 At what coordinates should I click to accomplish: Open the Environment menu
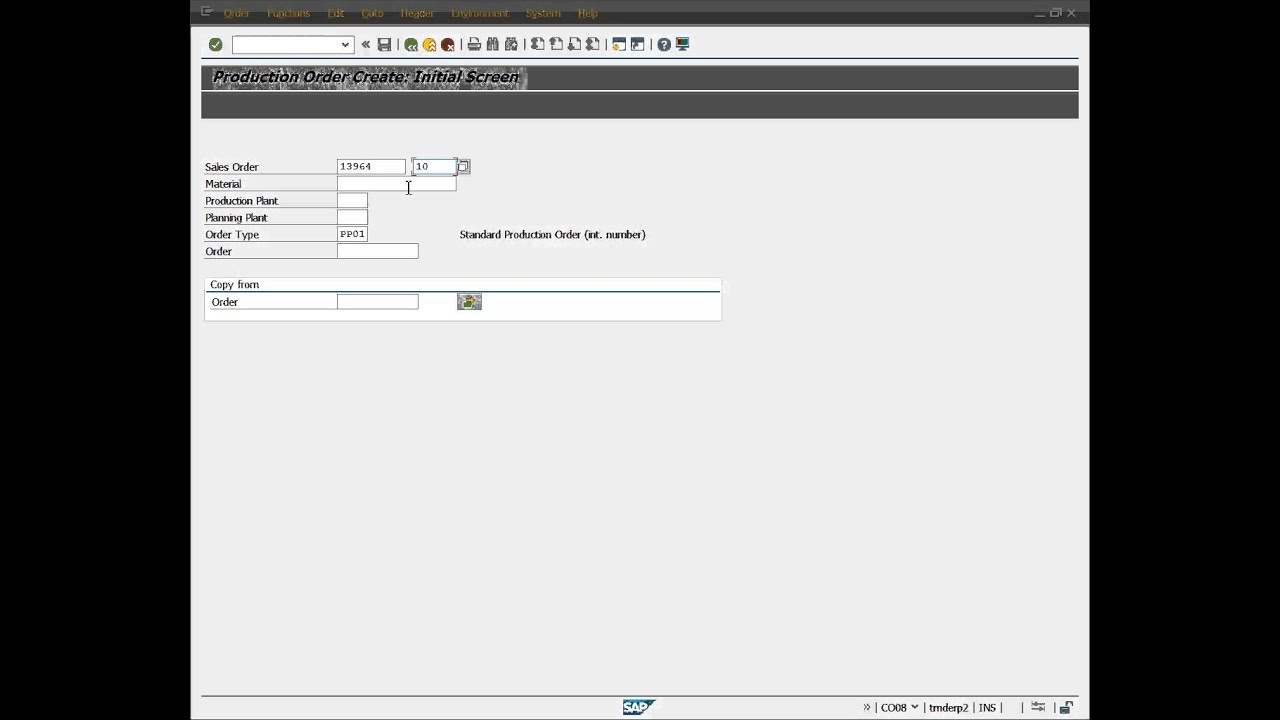point(480,13)
